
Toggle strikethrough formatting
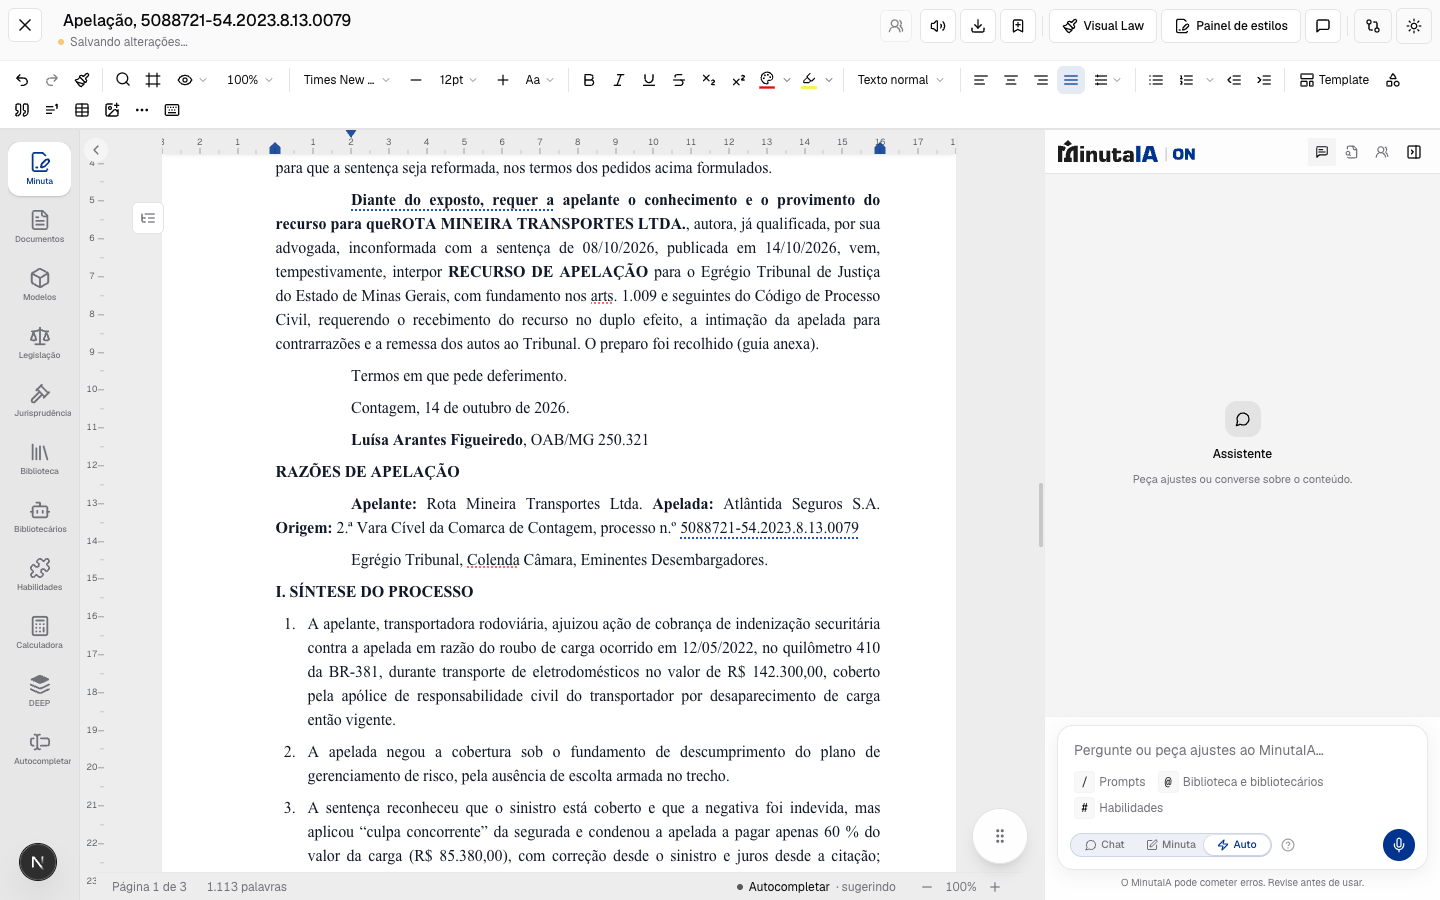(x=679, y=80)
